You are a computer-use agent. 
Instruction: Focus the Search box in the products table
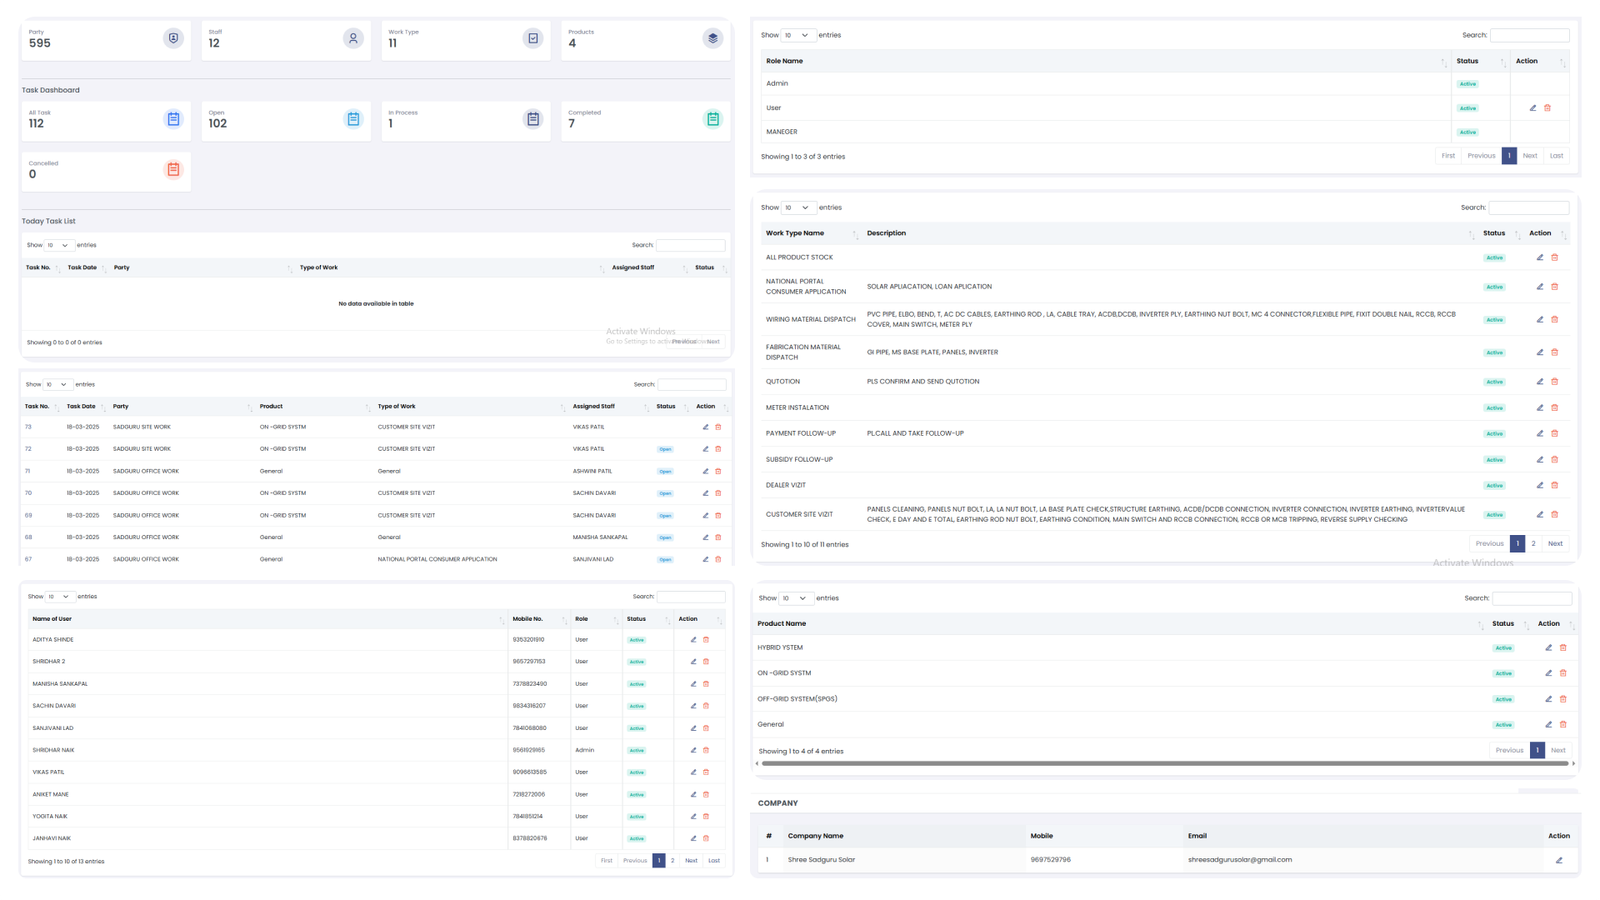[x=1532, y=598]
